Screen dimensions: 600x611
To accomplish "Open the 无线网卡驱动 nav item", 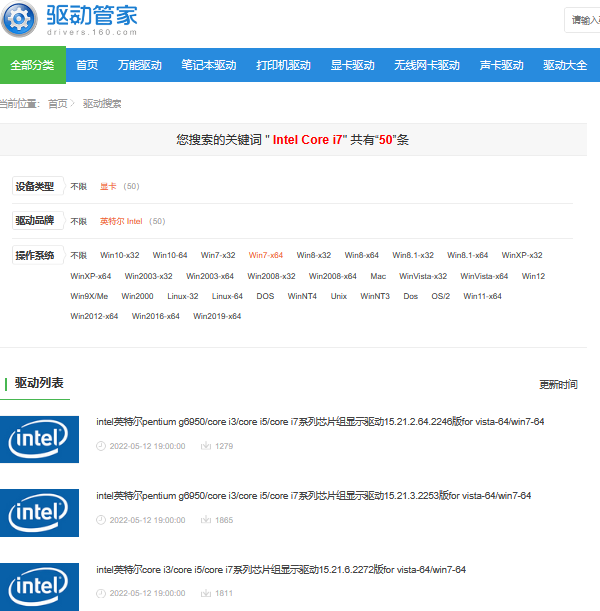I will [x=427, y=65].
